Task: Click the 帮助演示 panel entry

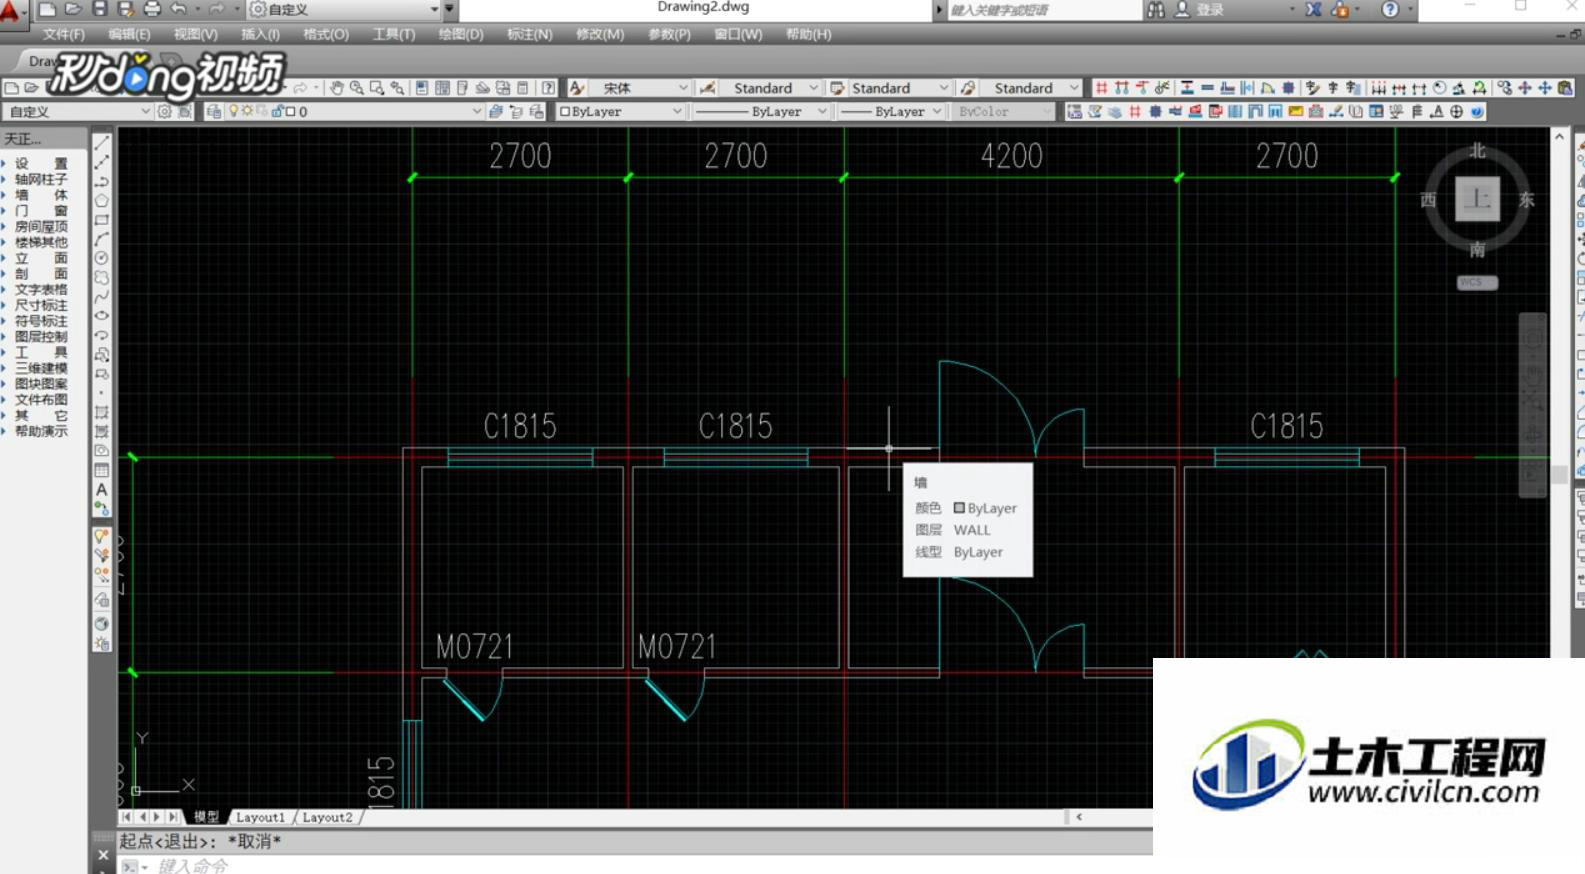Action: [41, 431]
